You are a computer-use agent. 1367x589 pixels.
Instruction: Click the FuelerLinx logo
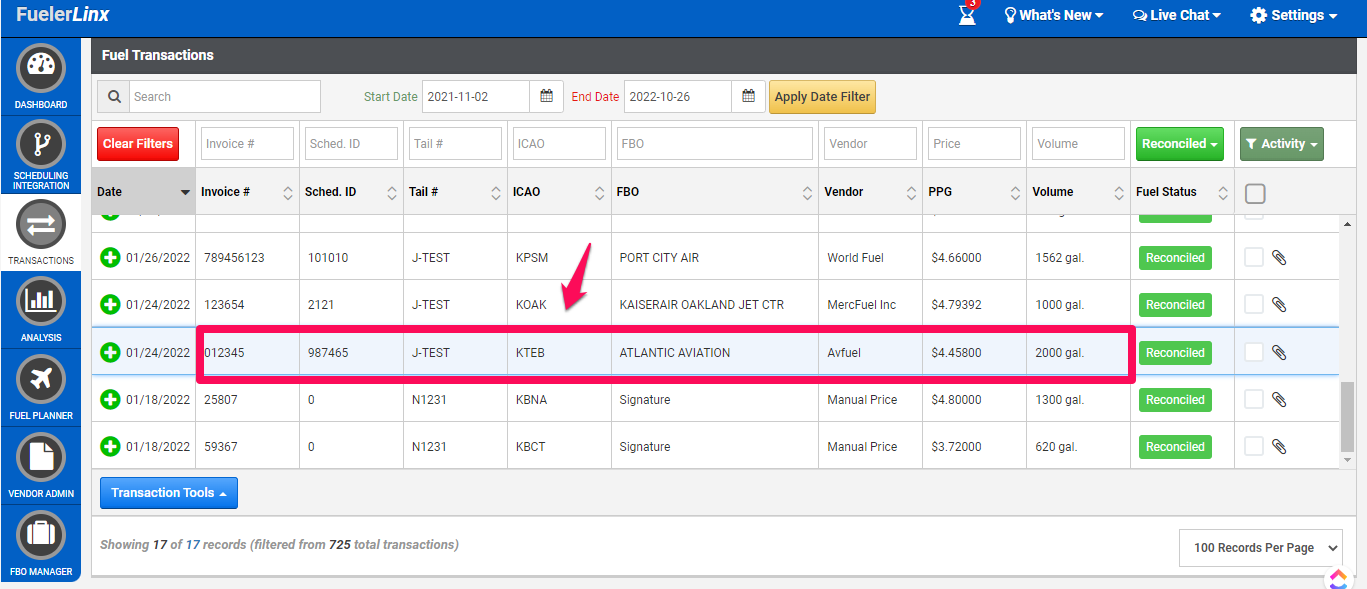62,15
